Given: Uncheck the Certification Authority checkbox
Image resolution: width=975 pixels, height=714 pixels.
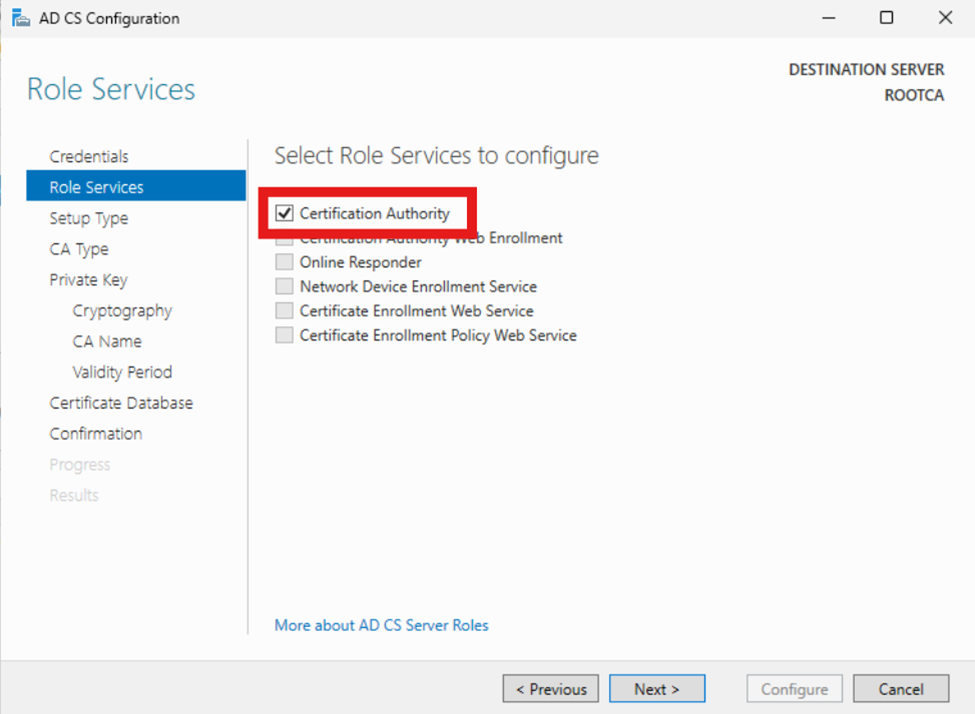Looking at the screenshot, I should point(285,213).
